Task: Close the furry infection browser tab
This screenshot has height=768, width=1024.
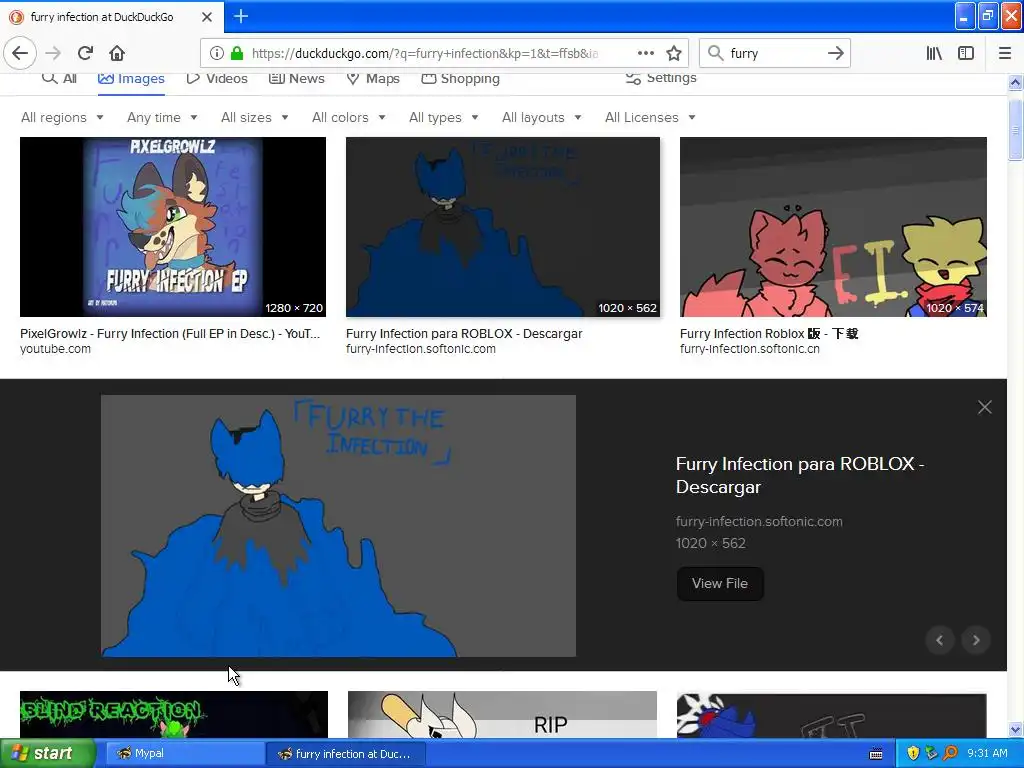Action: [x=206, y=17]
